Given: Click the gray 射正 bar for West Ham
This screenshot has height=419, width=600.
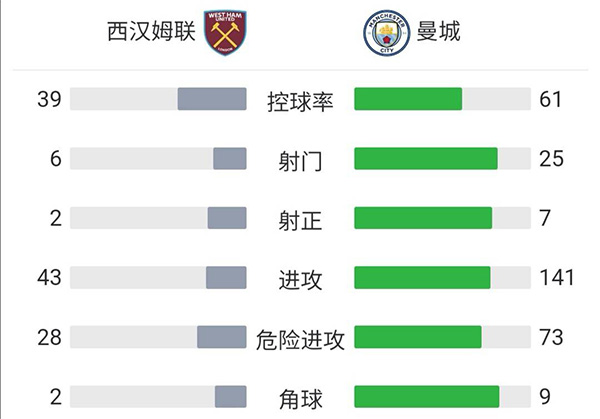Looking at the screenshot, I should 227,218.
